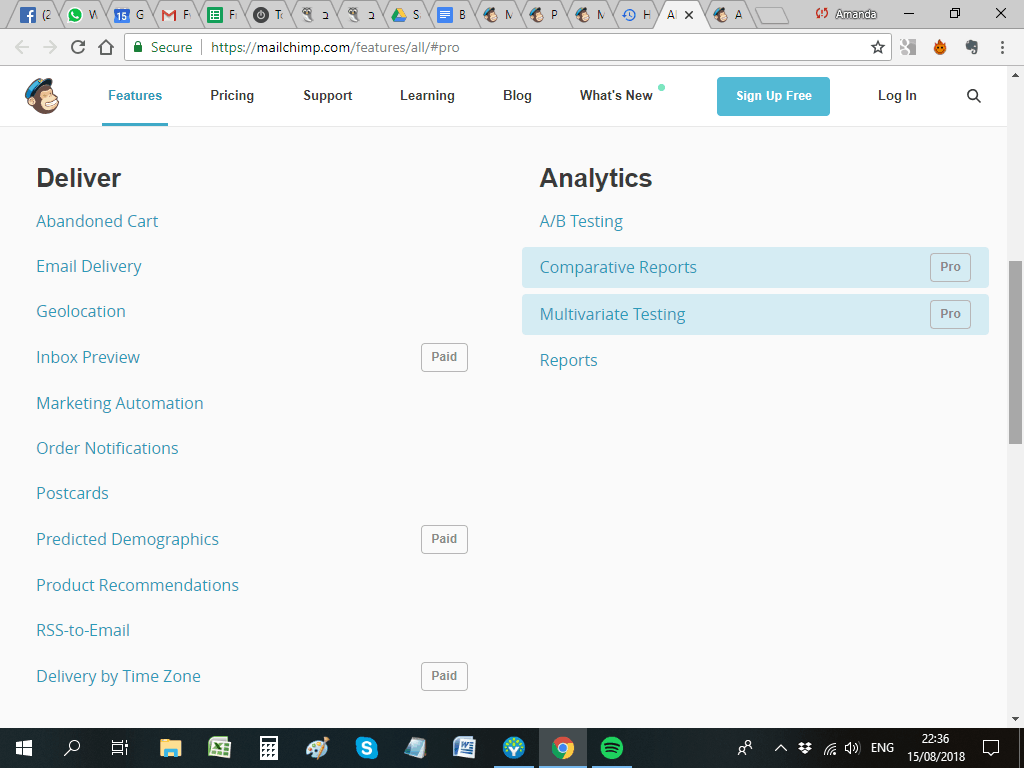Switch to the Google Calendar tab
The width and height of the screenshot is (1024, 768).
click(x=129, y=14)
